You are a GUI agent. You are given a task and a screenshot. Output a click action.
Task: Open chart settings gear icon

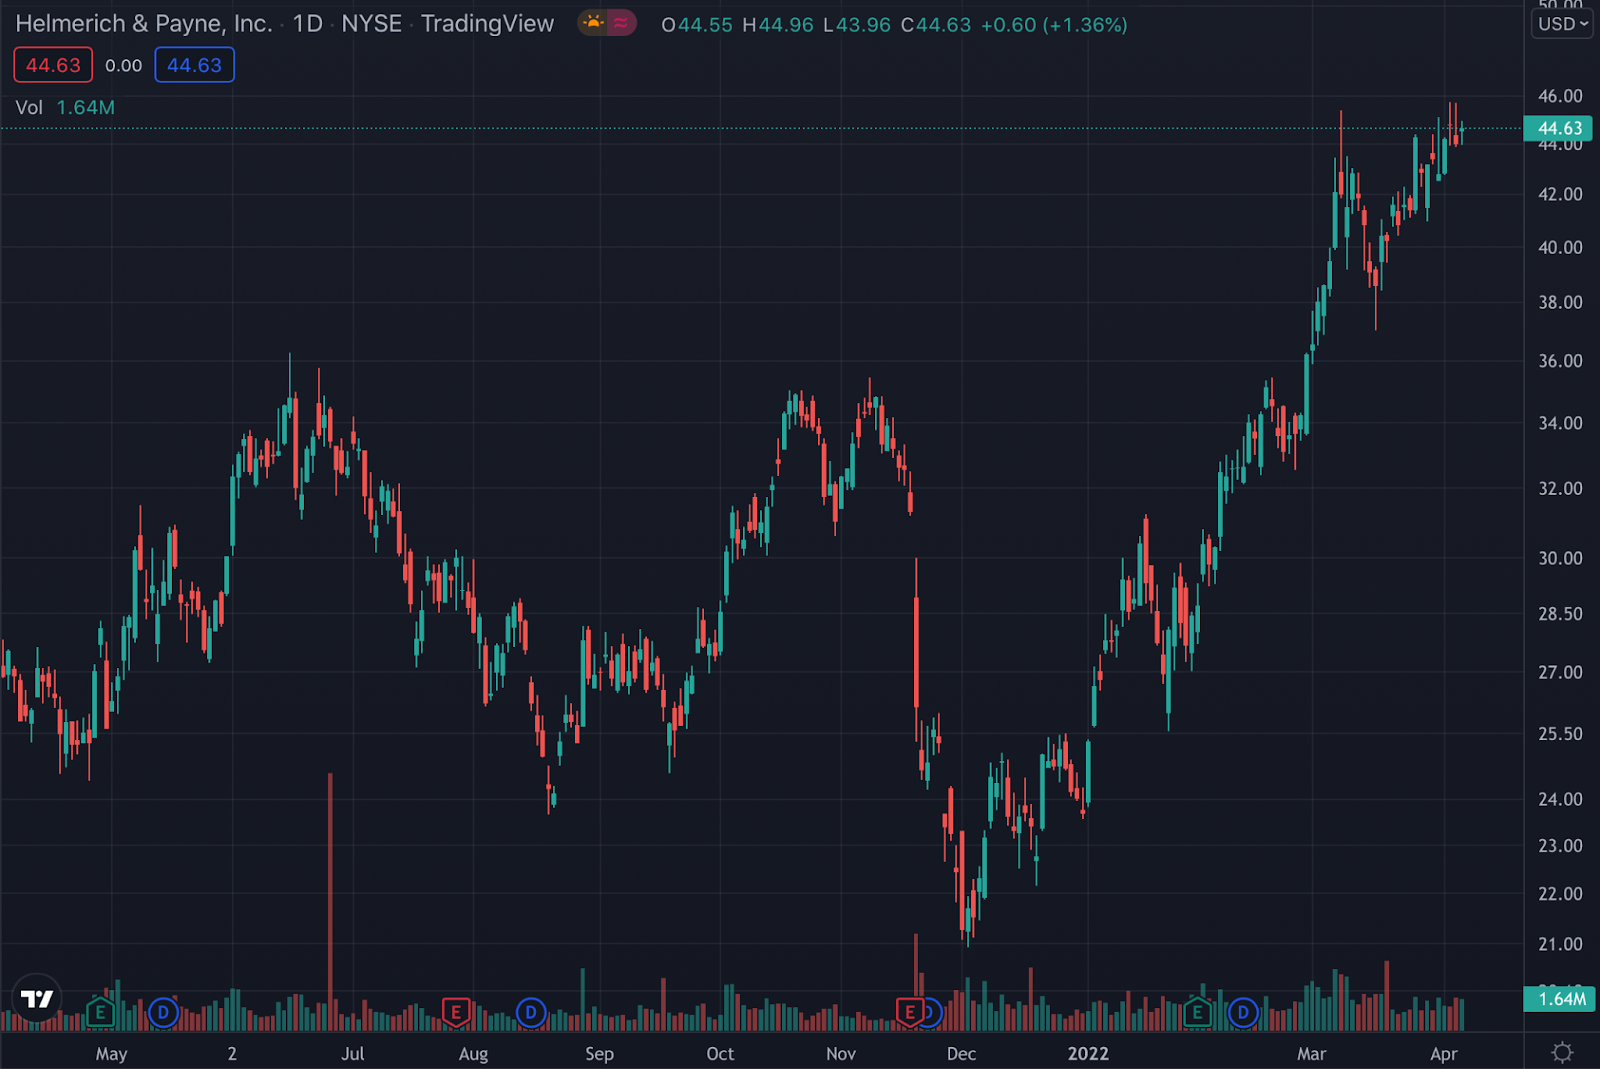1562,1052
